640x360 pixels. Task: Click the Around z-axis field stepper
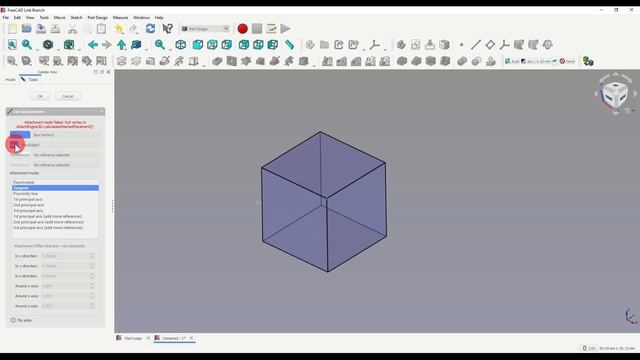[x=92, y=306]
